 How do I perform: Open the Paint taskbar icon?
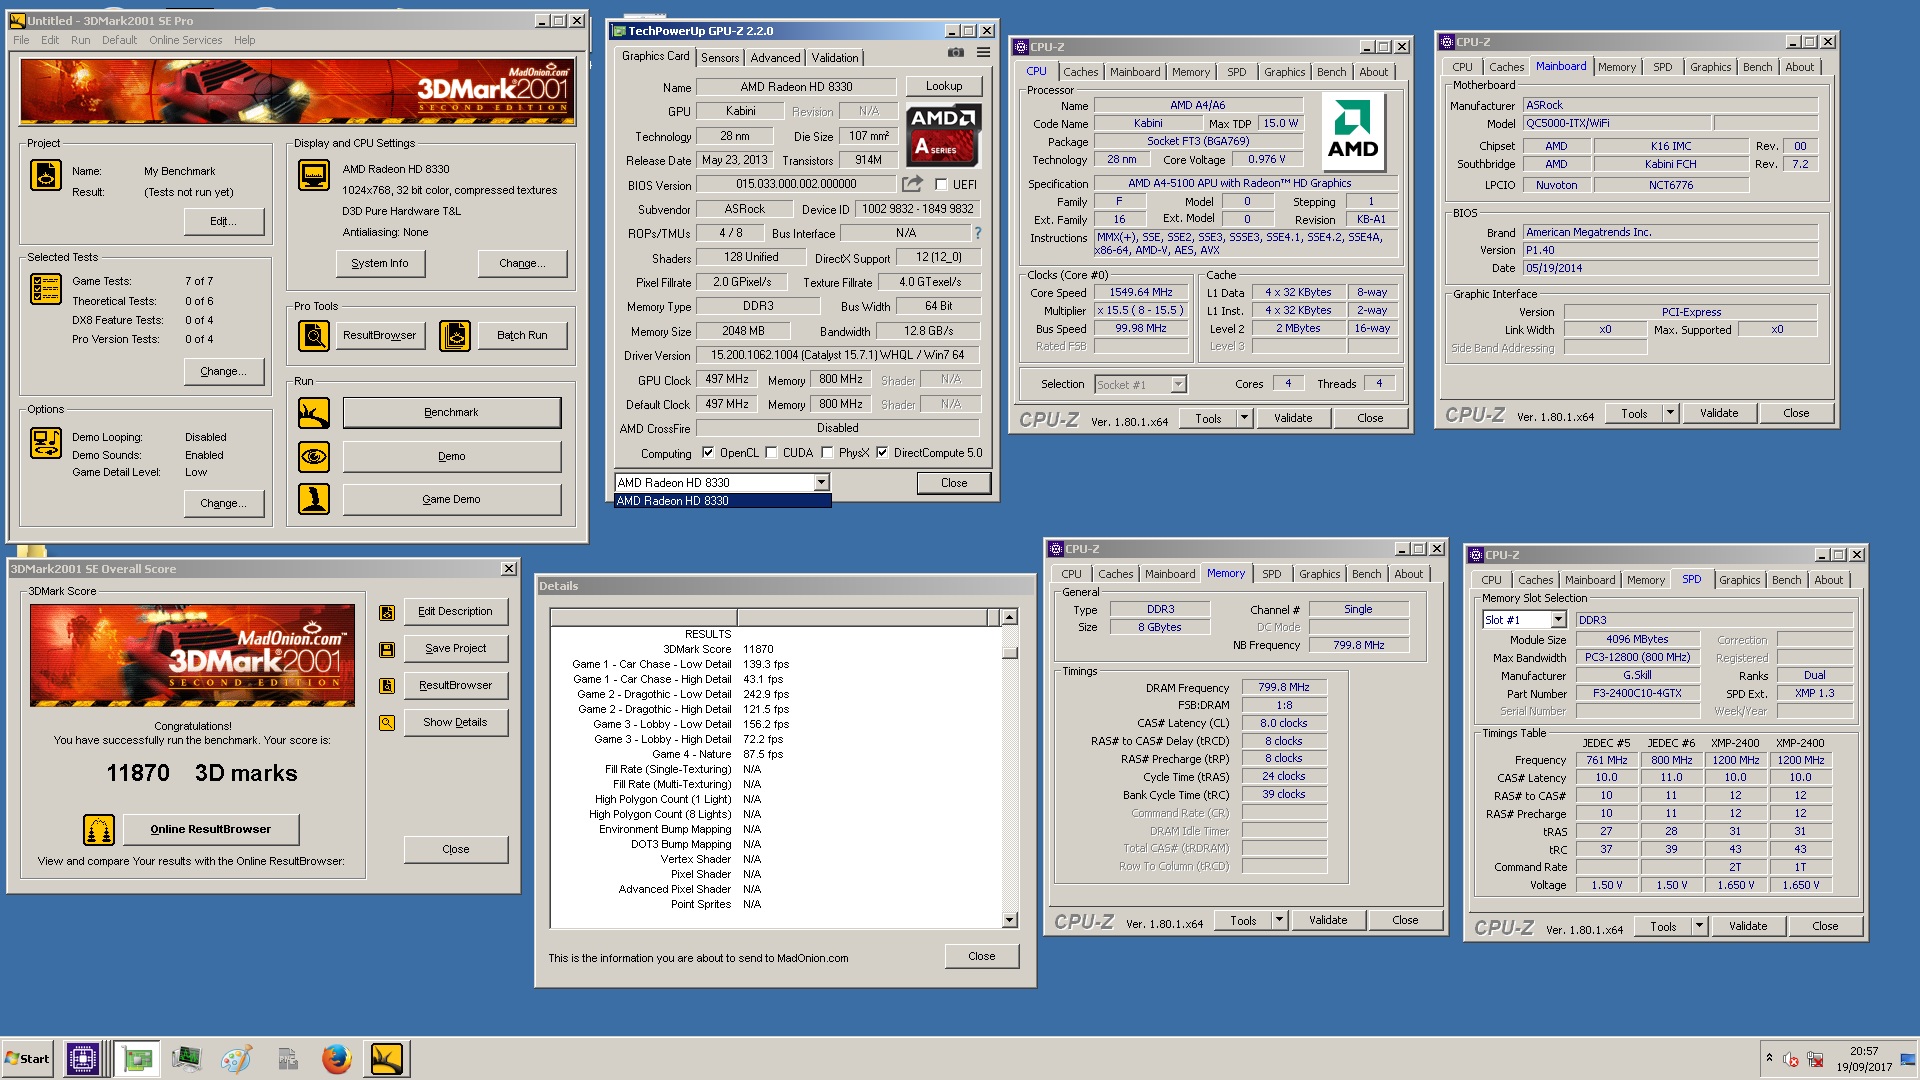pyautogui.click(x=236, y=1058)
